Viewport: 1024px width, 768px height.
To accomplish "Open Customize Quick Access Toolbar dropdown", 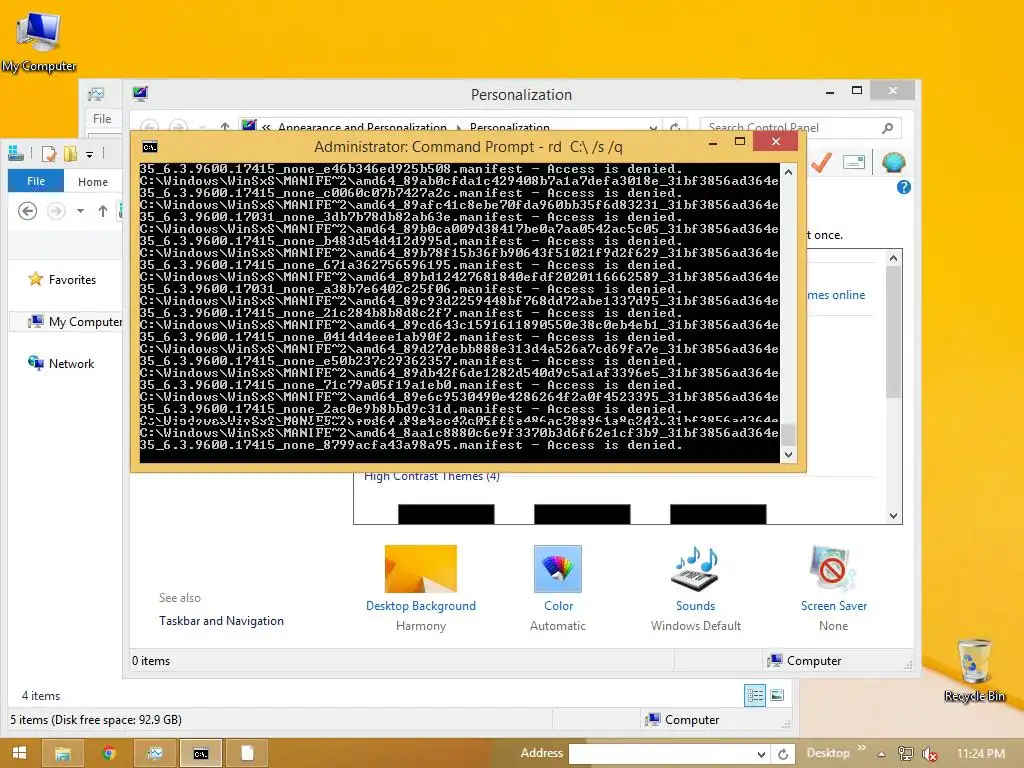I will 89,155.
